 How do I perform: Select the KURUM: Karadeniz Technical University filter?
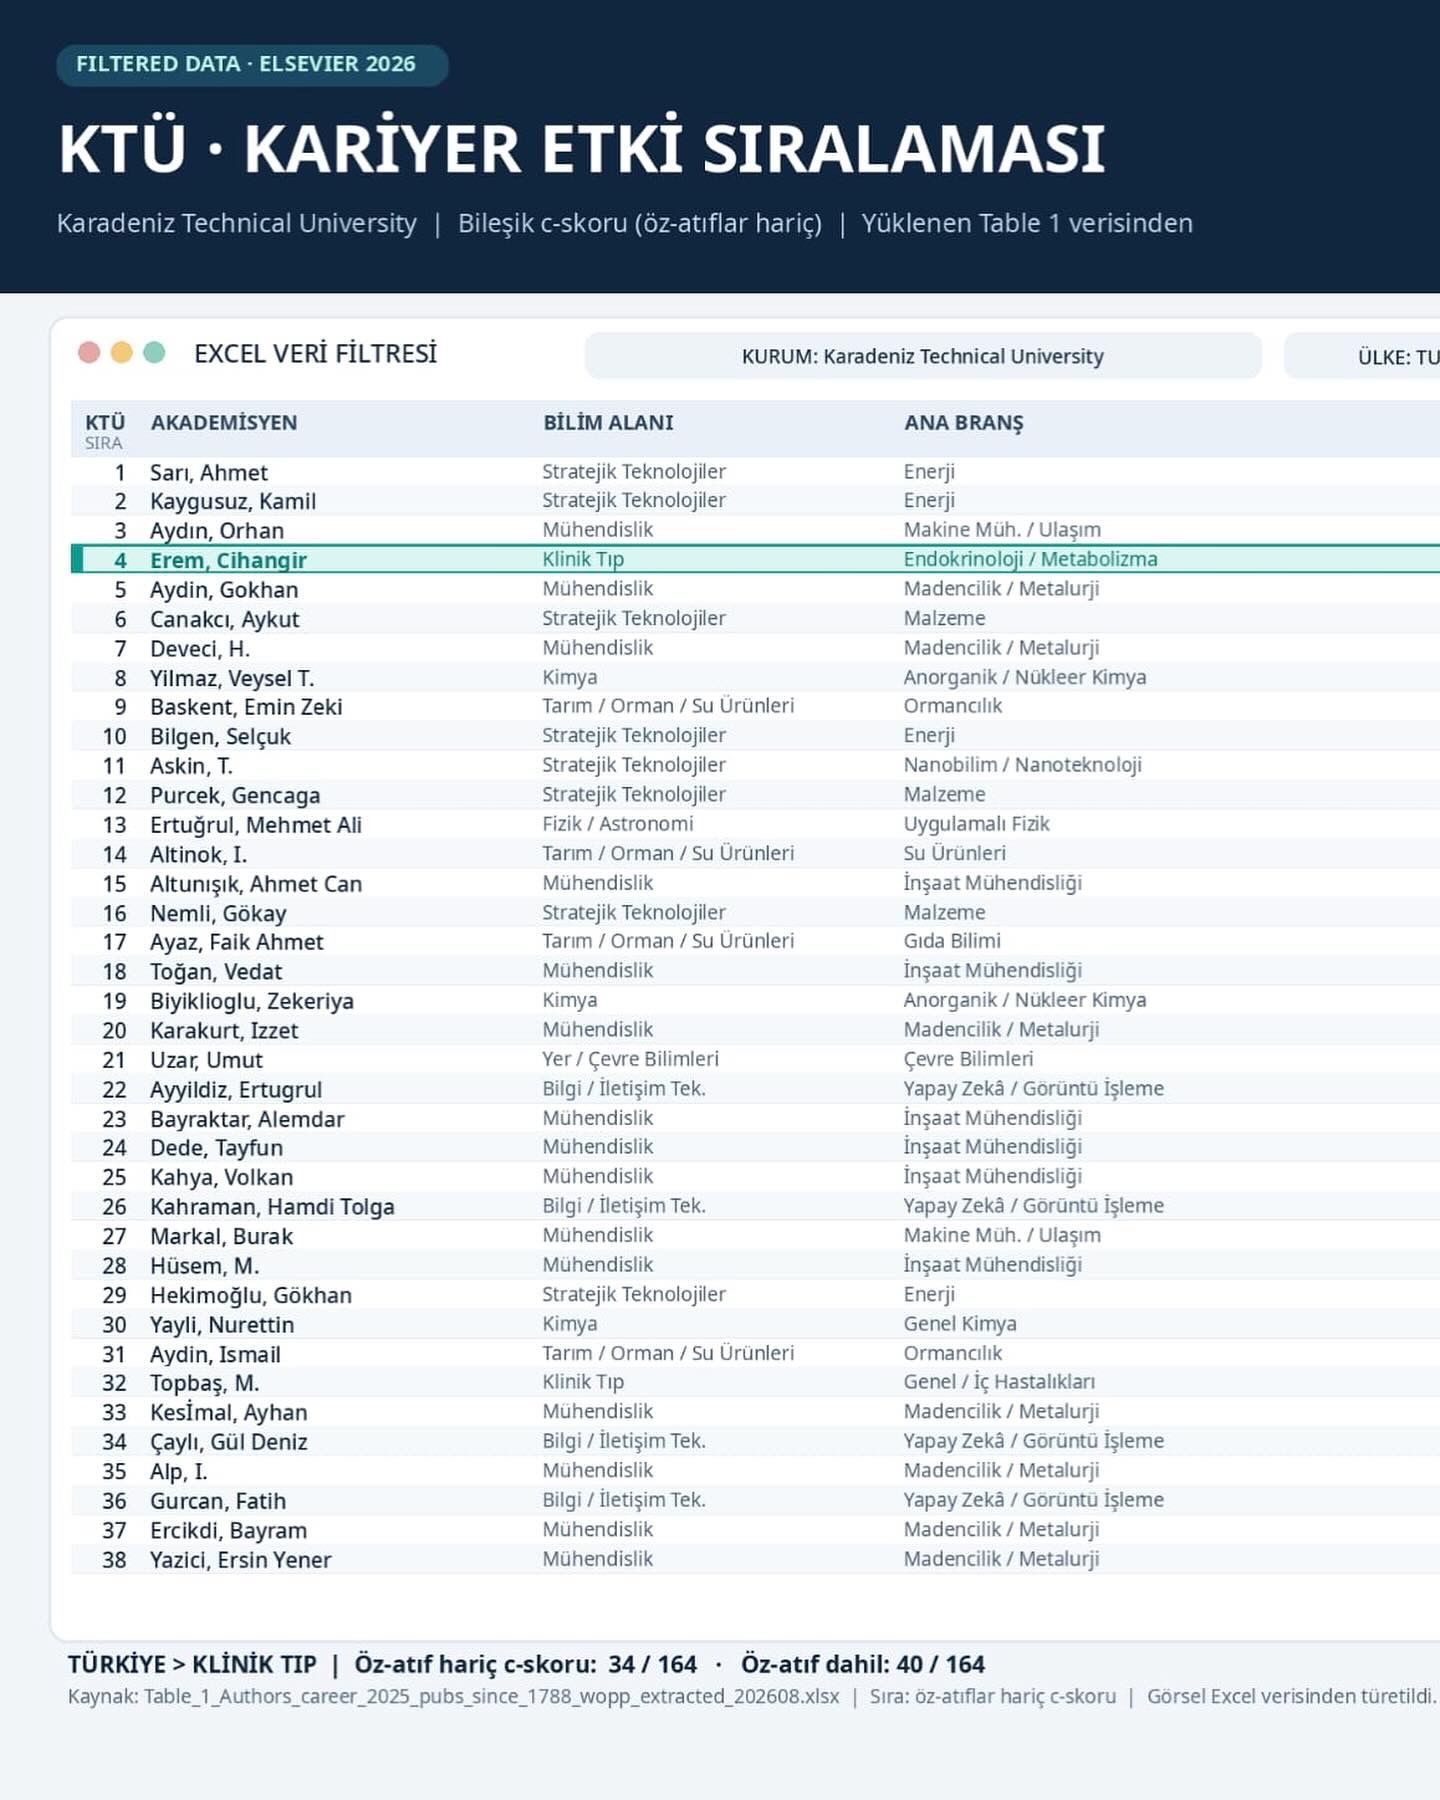pyautogui.click(x=922, y=356)
